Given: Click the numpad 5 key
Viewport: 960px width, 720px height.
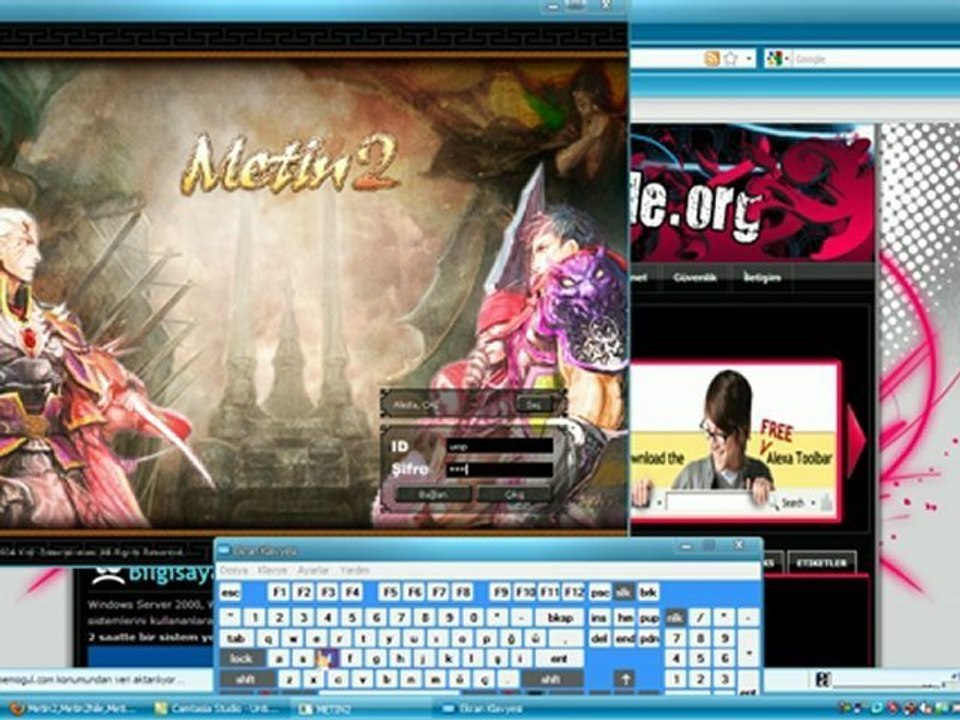Looking at the screenshot, I should pos(700,659).
